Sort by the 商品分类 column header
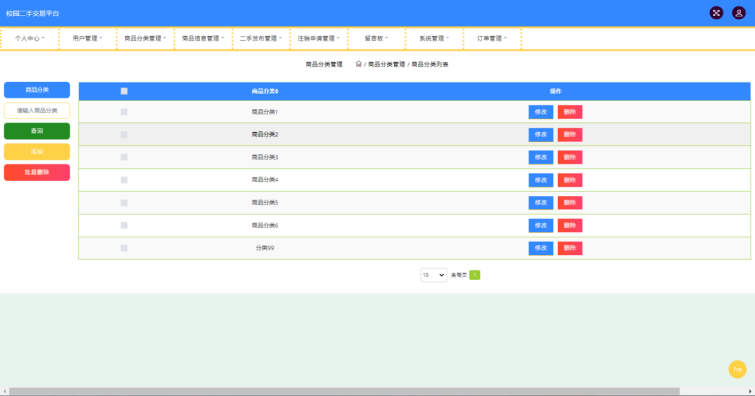This screenshot has height=396, width=755. [265, 91]
